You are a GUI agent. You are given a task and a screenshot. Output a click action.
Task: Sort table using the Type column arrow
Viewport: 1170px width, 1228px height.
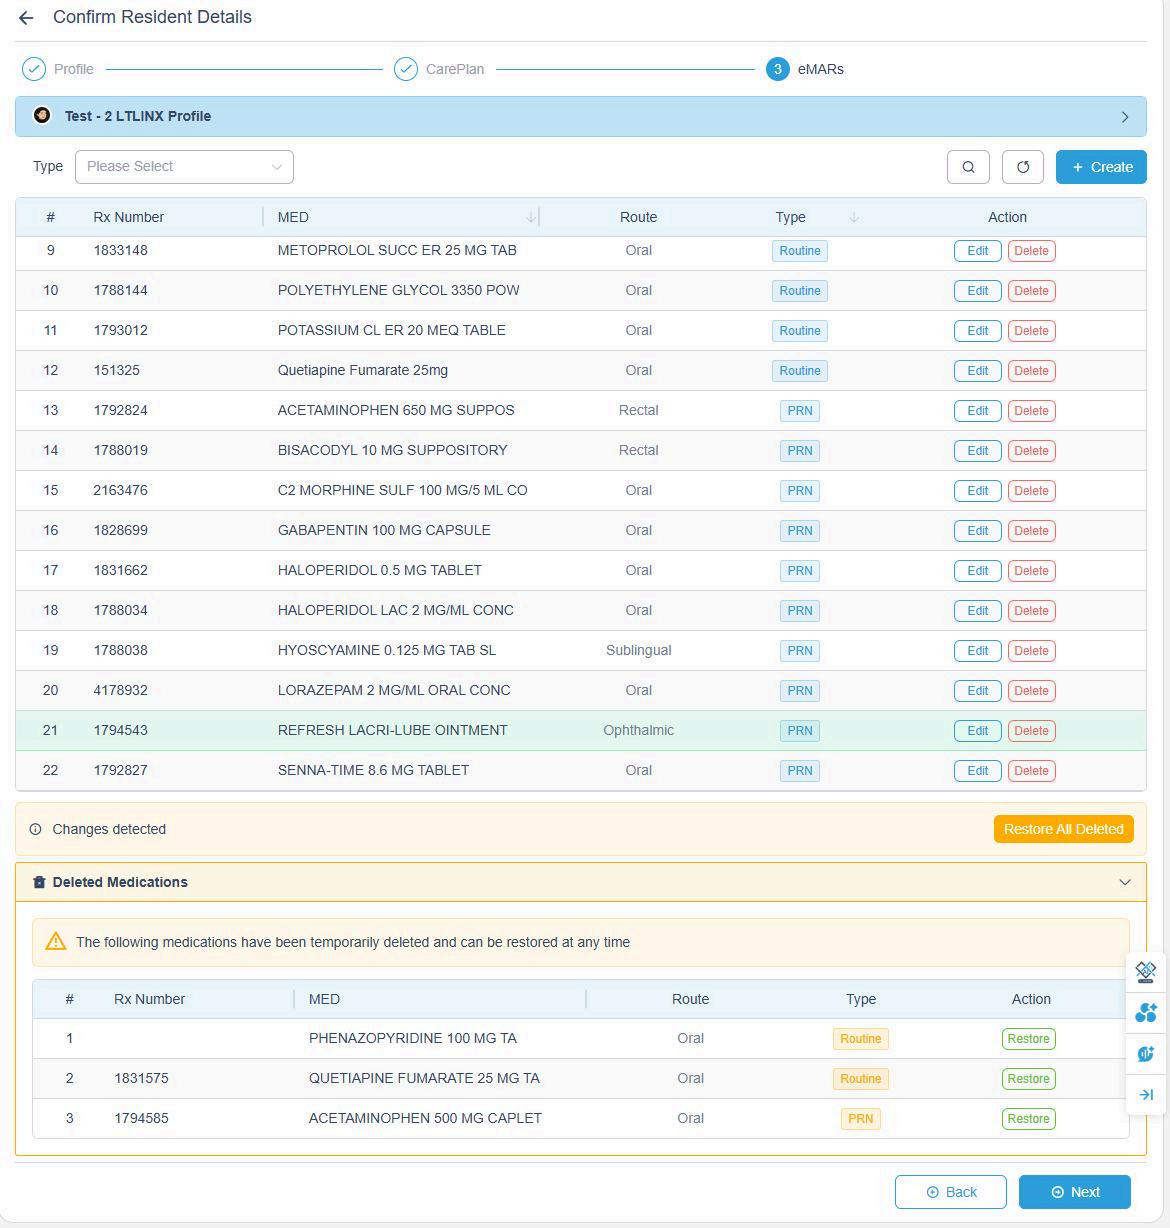[x=854, y=217]
